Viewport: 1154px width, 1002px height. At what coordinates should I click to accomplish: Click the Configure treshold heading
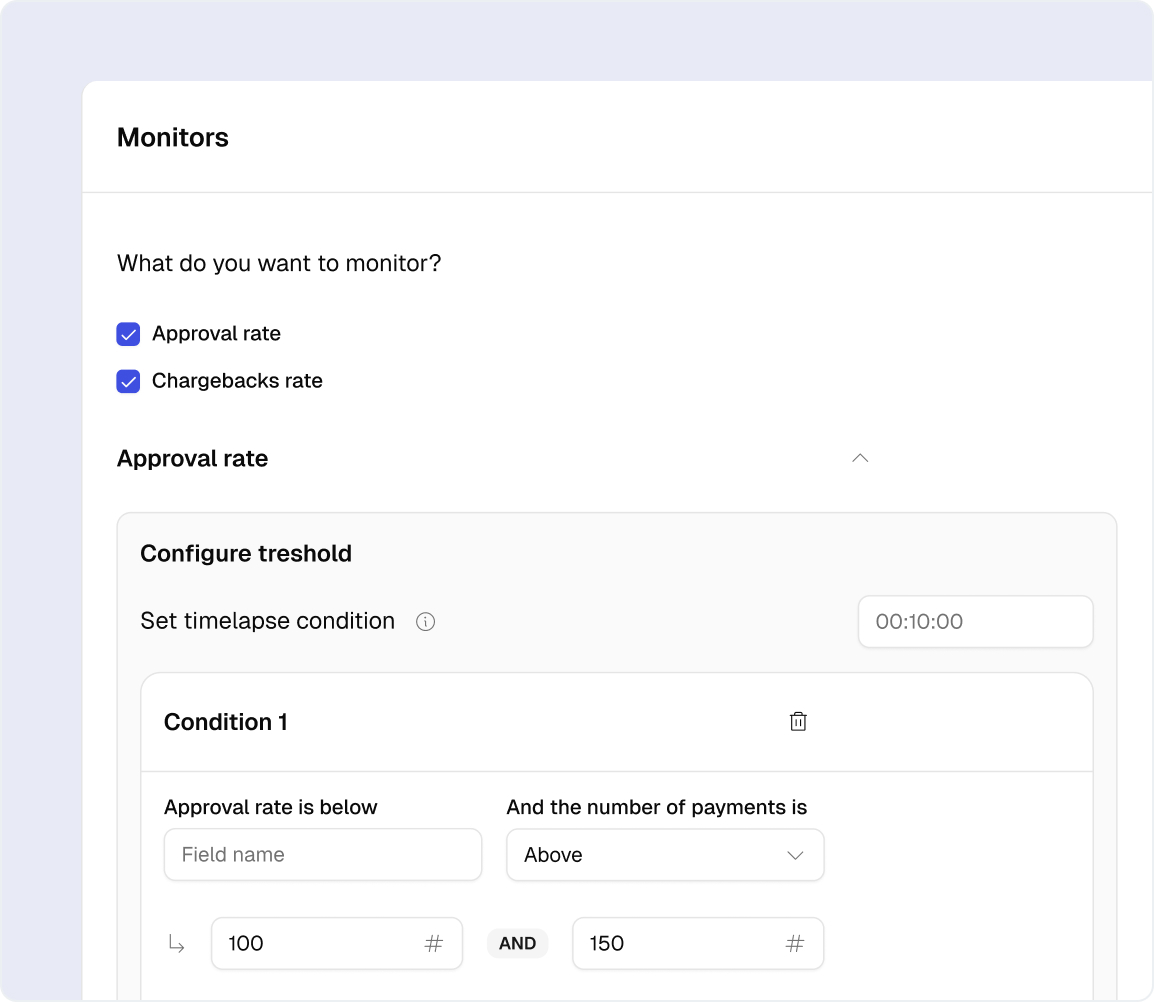246,554
